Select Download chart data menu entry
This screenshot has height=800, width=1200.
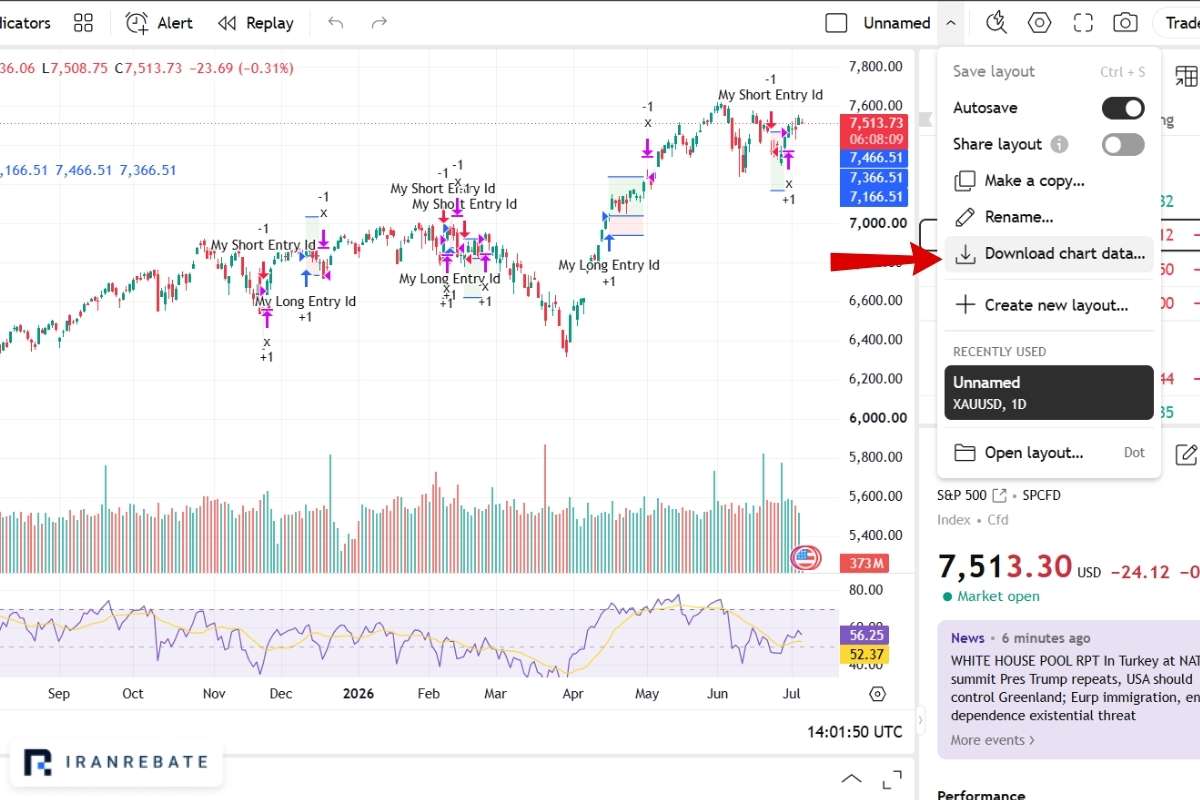tap(1049, 254)
